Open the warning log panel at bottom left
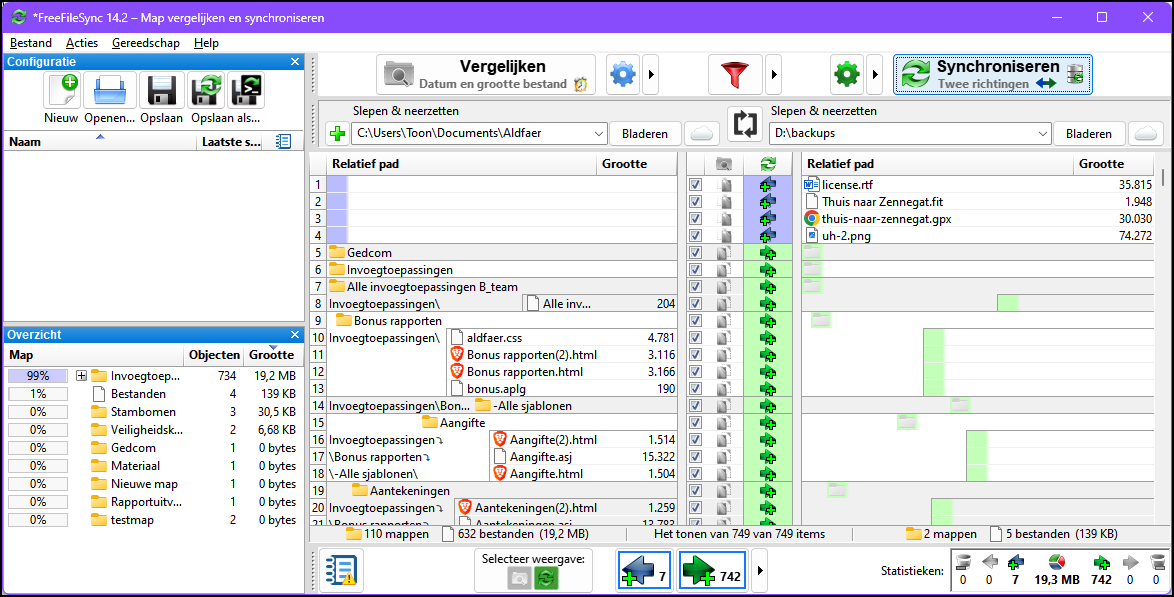 [x=341, y=570]
